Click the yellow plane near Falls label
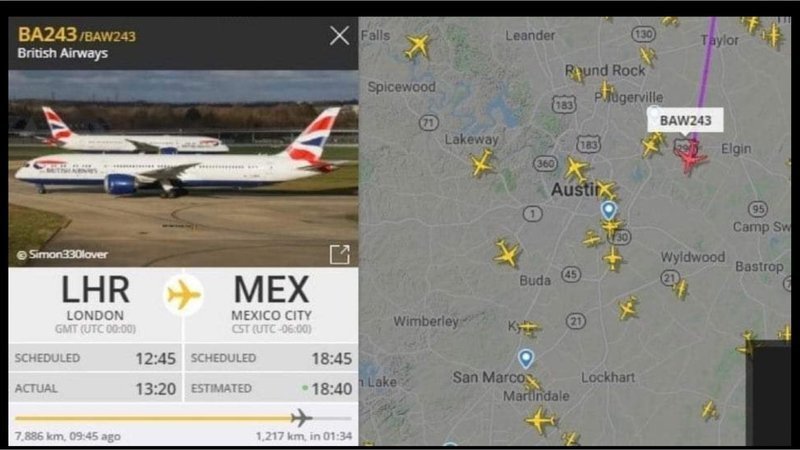The image size is (800, 450). 417,46
